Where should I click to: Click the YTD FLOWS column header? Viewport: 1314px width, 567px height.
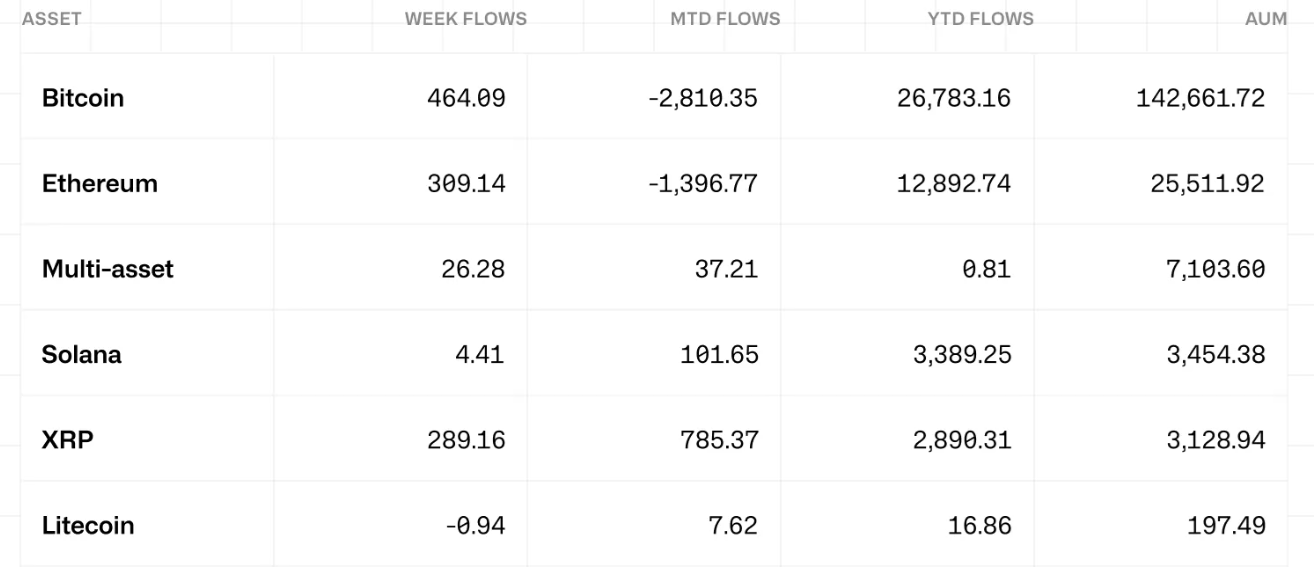(x=981, y=19)
